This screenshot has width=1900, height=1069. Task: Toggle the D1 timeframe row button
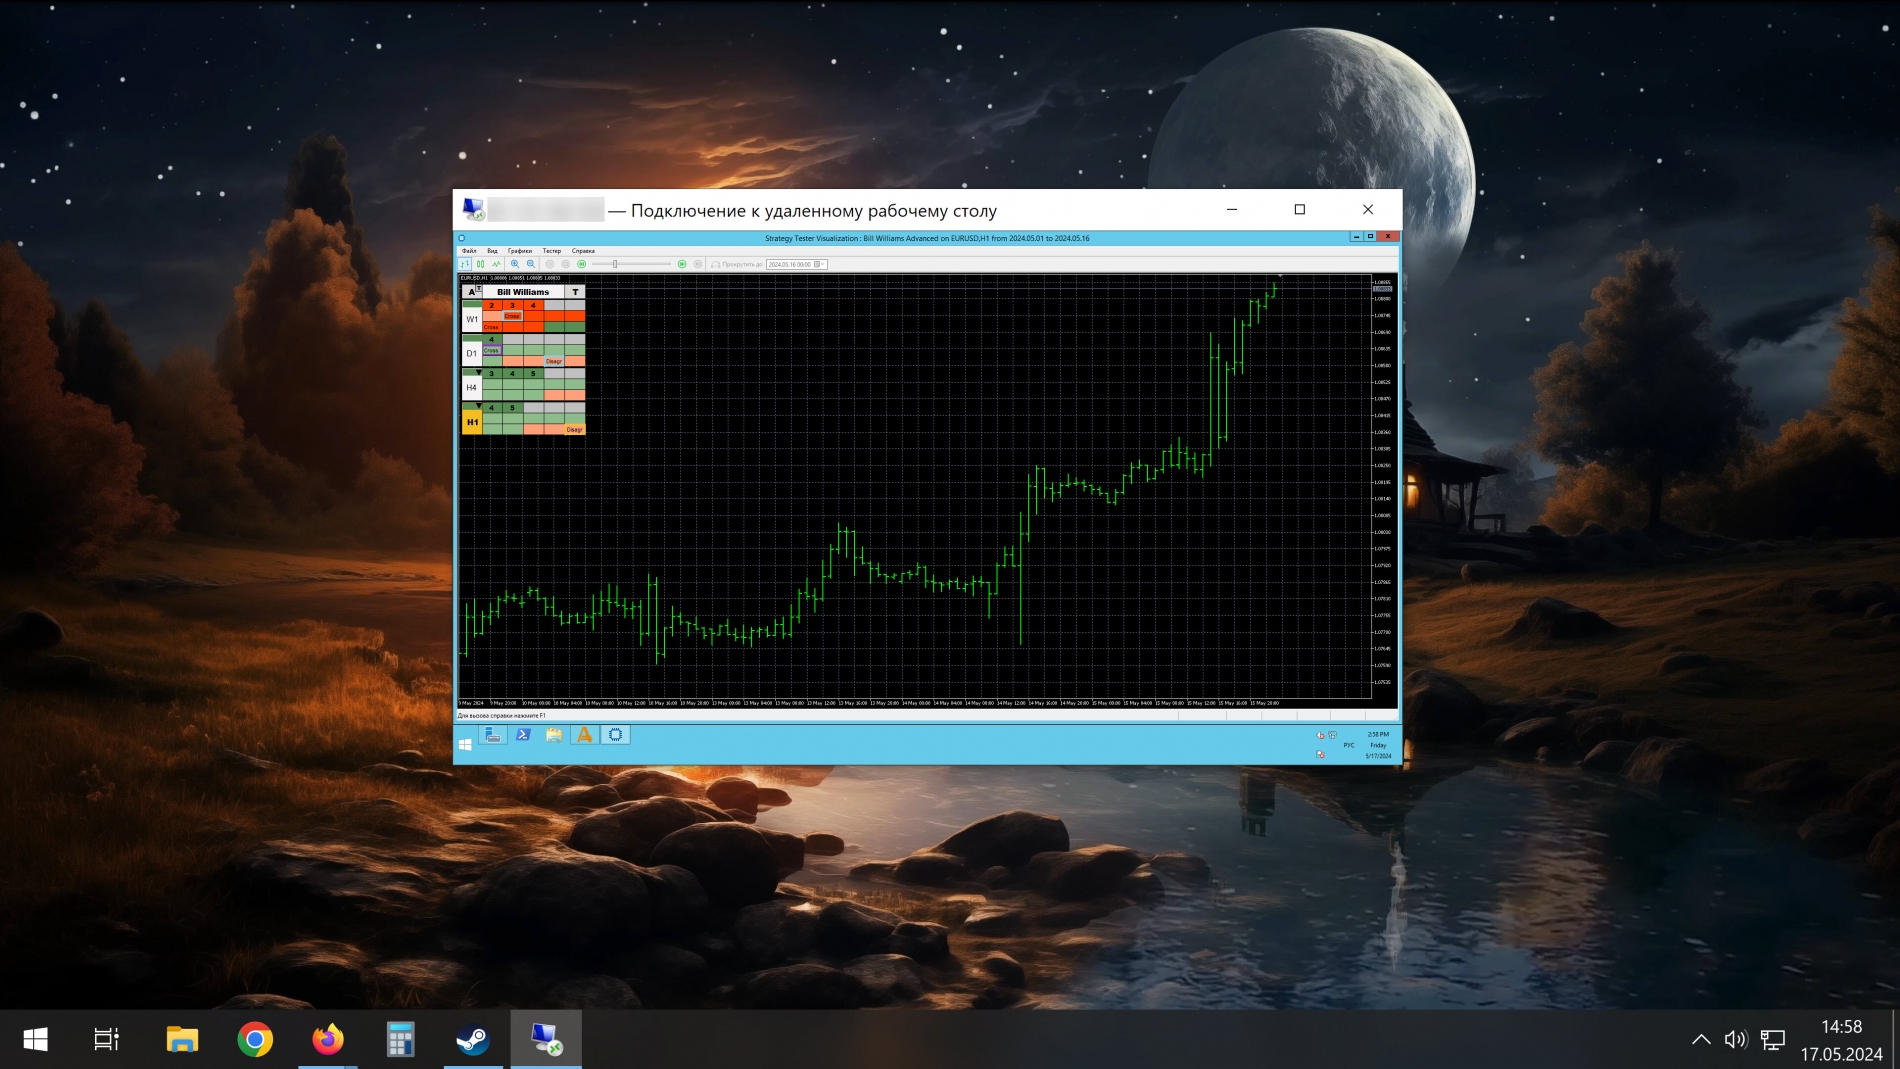(472, 353)
